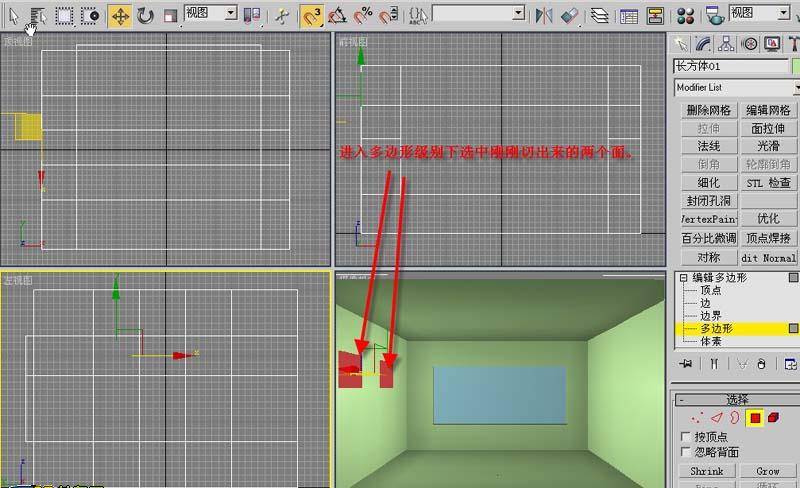Toggle the Pin Stack icon
This screenshot has width=800, height=488.
point(686,363)
